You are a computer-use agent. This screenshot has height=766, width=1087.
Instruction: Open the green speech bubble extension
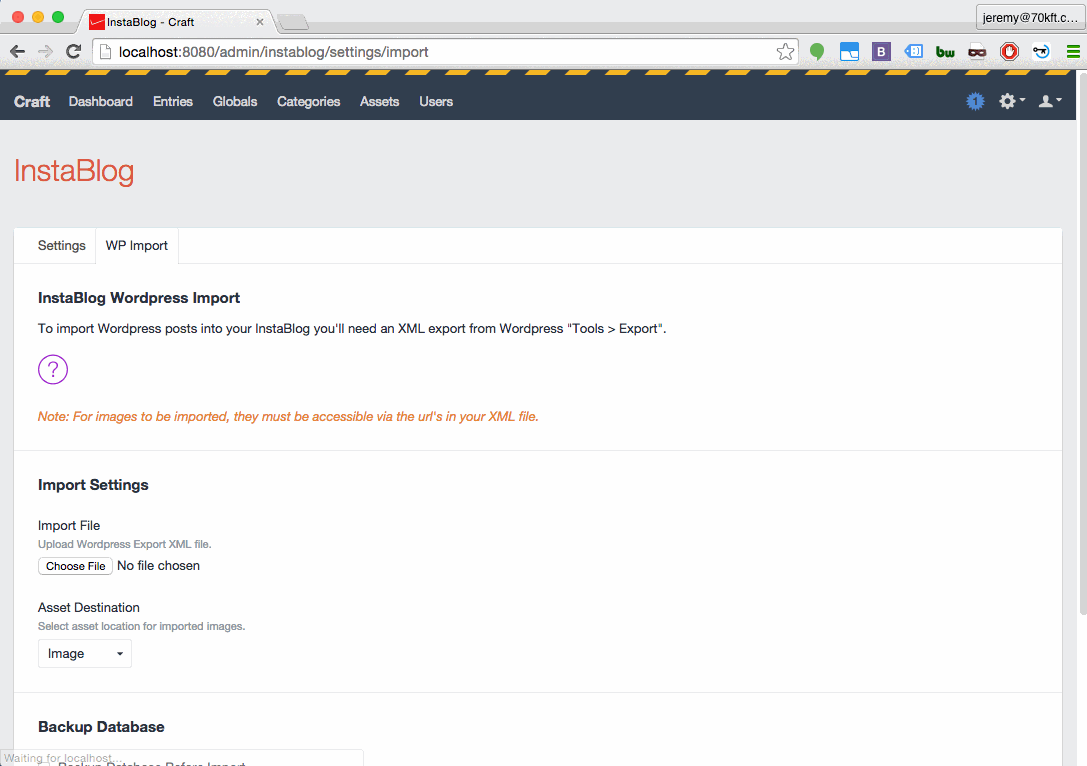click(817, 51)
